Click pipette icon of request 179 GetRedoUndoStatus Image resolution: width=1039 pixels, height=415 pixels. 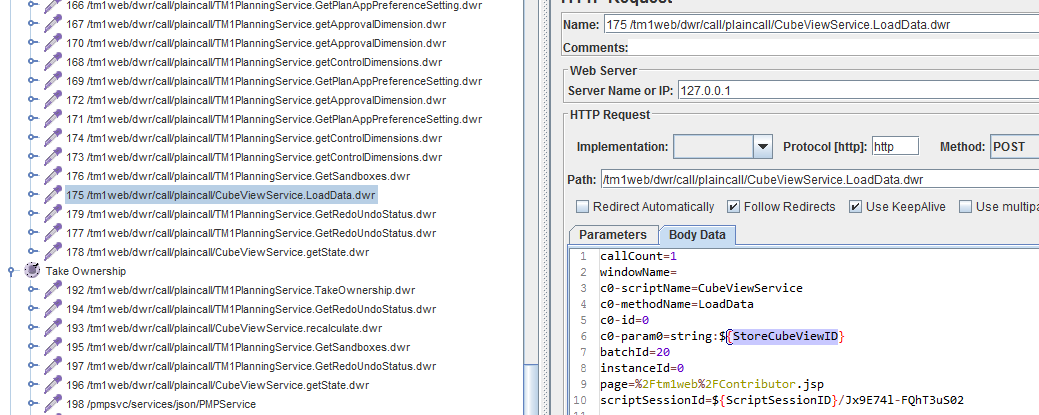pos(52,215)
